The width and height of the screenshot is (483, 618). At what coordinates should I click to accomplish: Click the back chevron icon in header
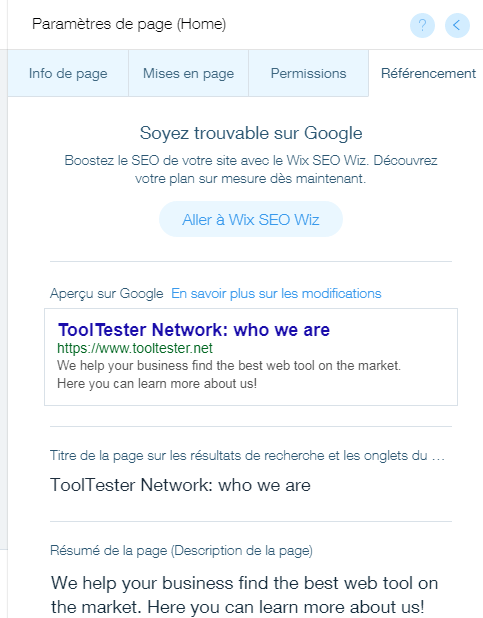[457, 26]
